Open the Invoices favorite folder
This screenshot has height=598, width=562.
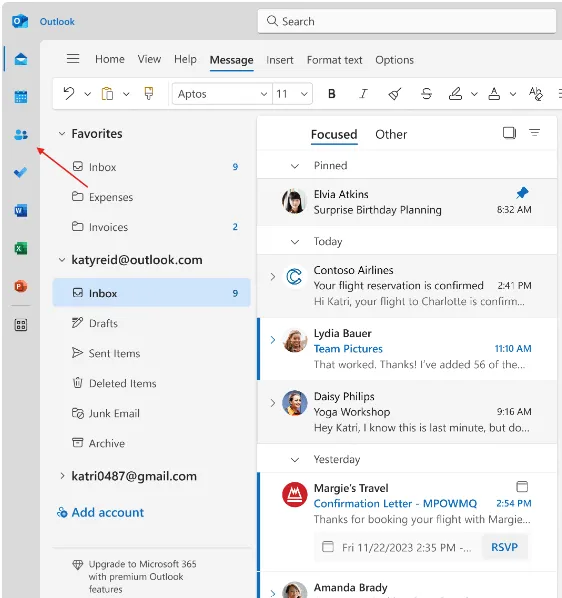(x=152, y=227)
